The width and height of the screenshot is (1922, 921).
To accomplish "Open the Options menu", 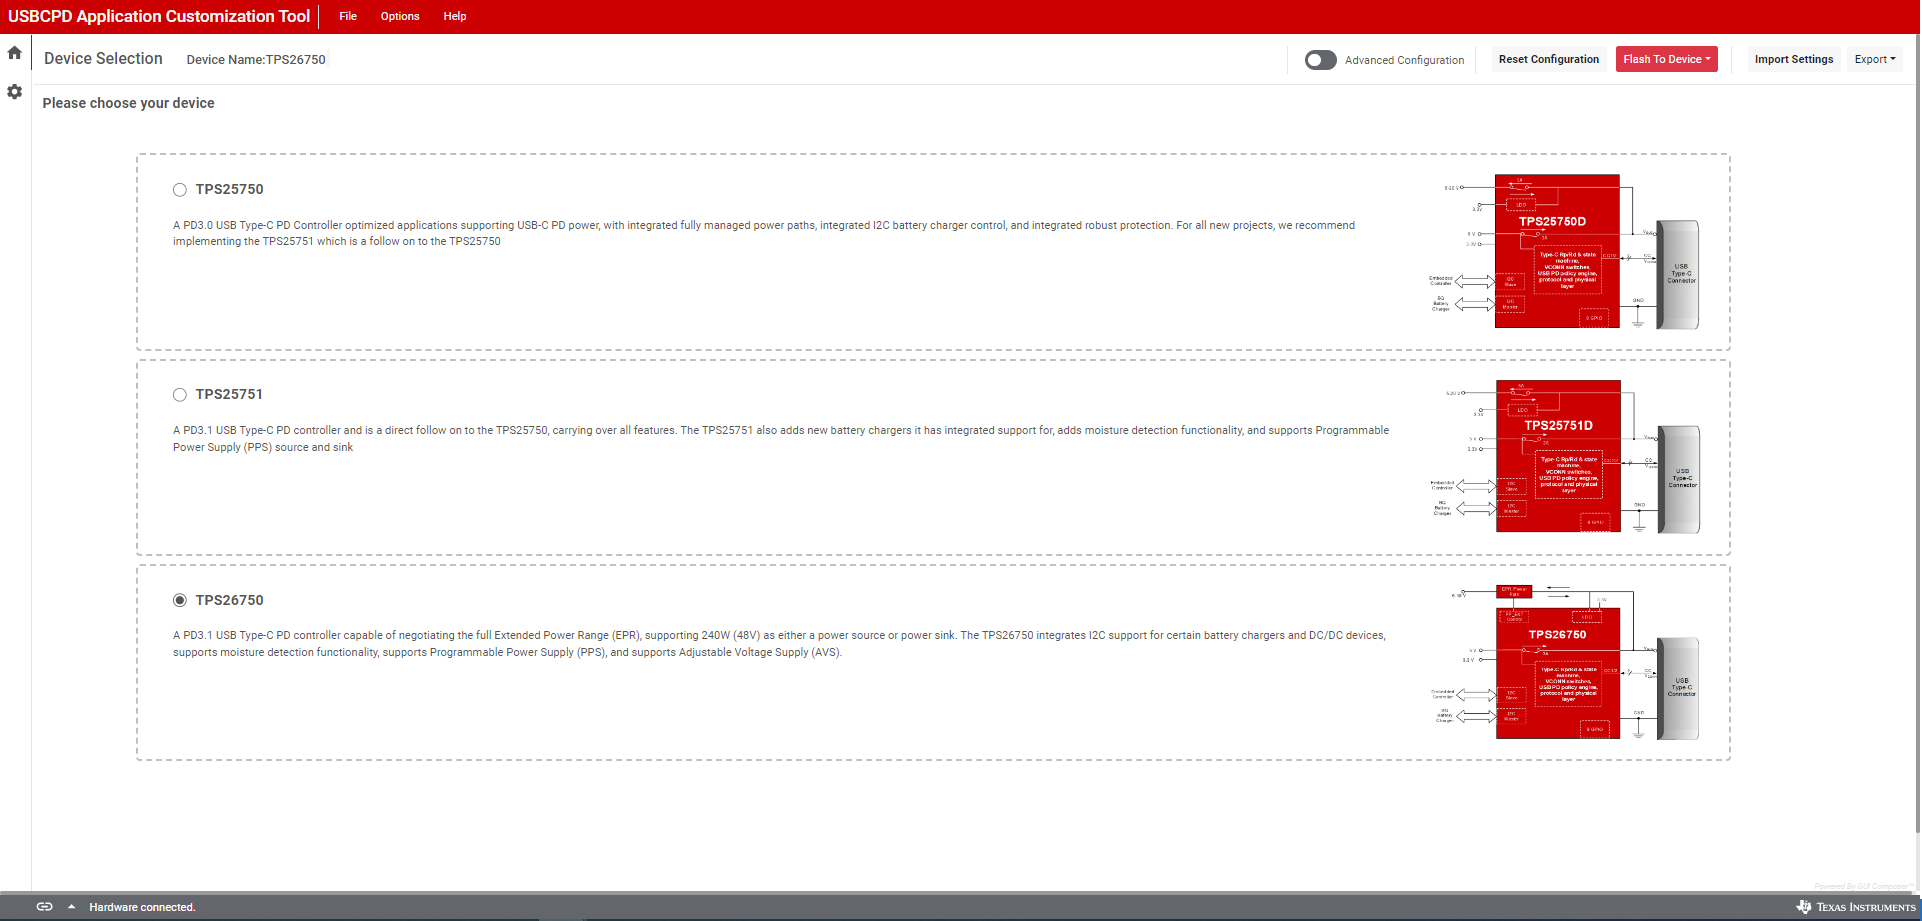I will coord(400,16).
